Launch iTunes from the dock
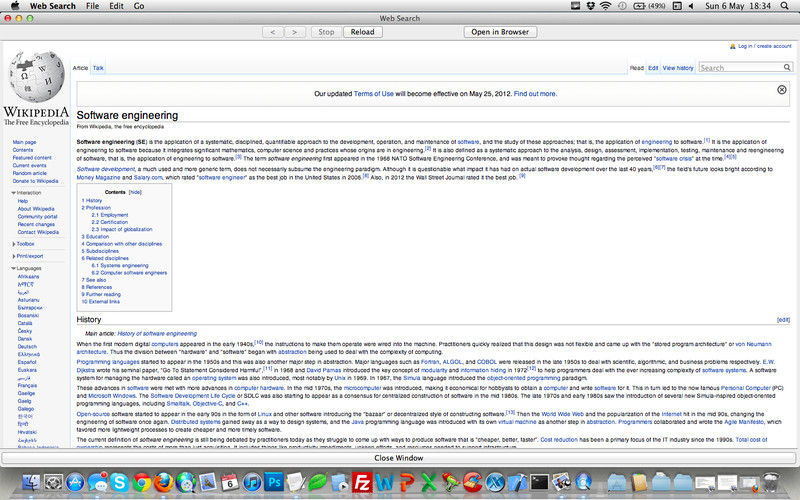Image resolution: width=800 pixels, height=500 pixels. [252, 482]
